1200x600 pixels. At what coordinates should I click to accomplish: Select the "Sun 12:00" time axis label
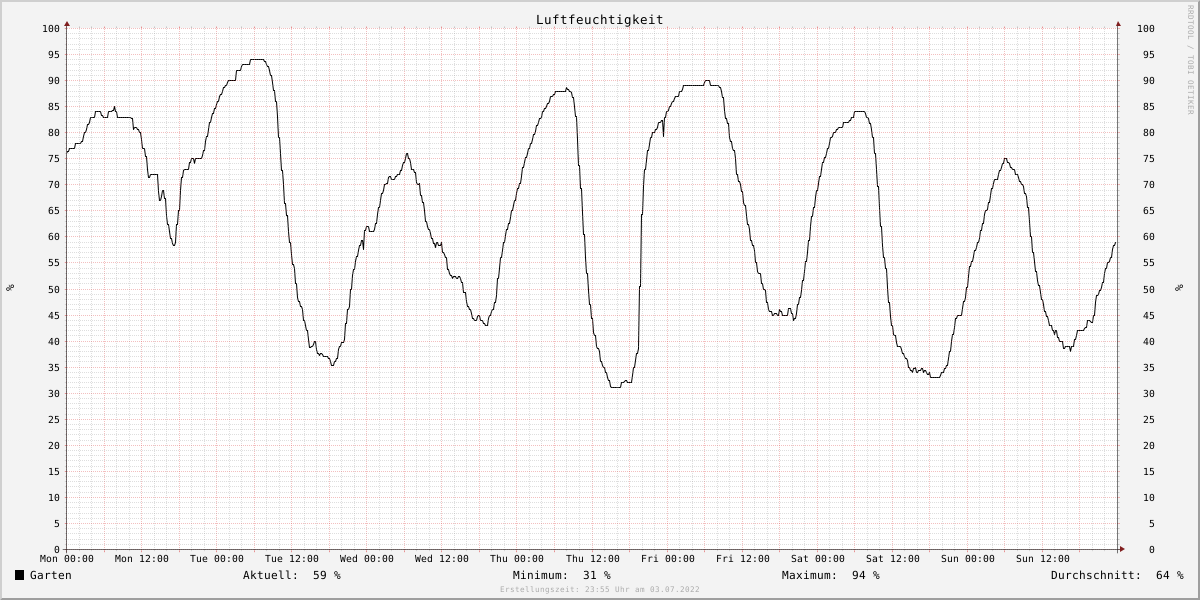[1043, 559]
